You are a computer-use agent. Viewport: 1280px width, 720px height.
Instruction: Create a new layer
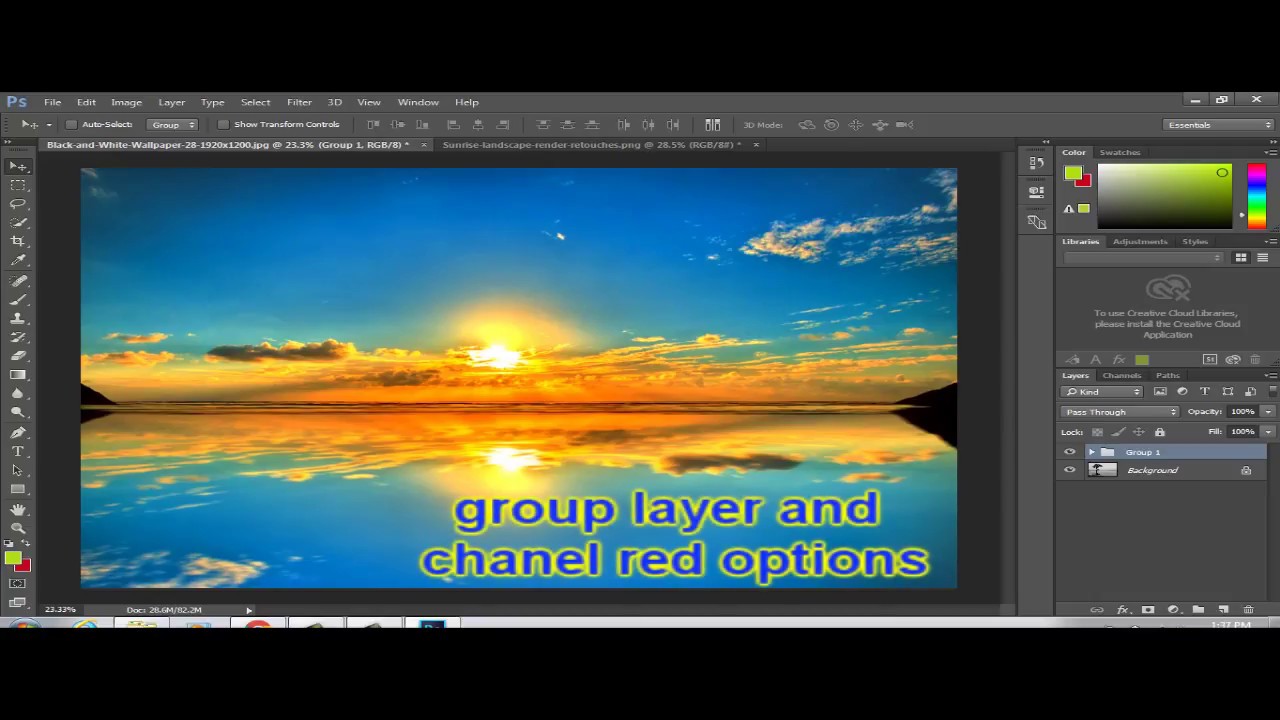coord(1223,610)
